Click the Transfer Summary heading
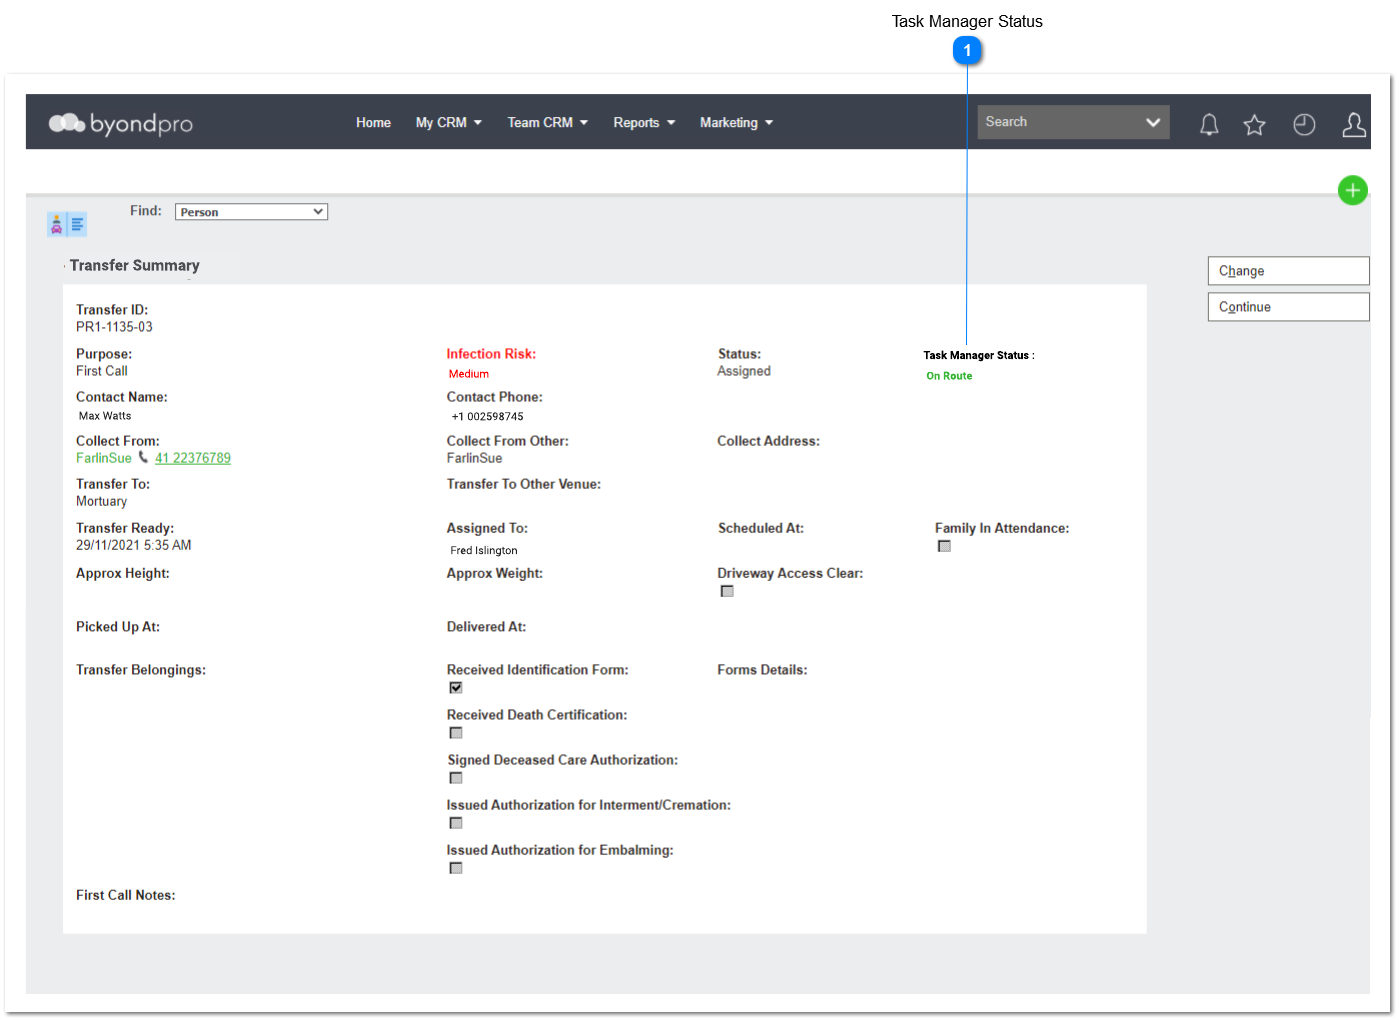Viewport: 1399px width, 1021px height. point(135,265)
